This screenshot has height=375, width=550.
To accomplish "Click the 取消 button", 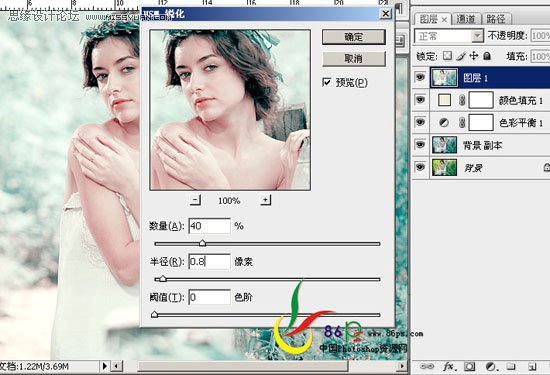I will click(354, 59).
